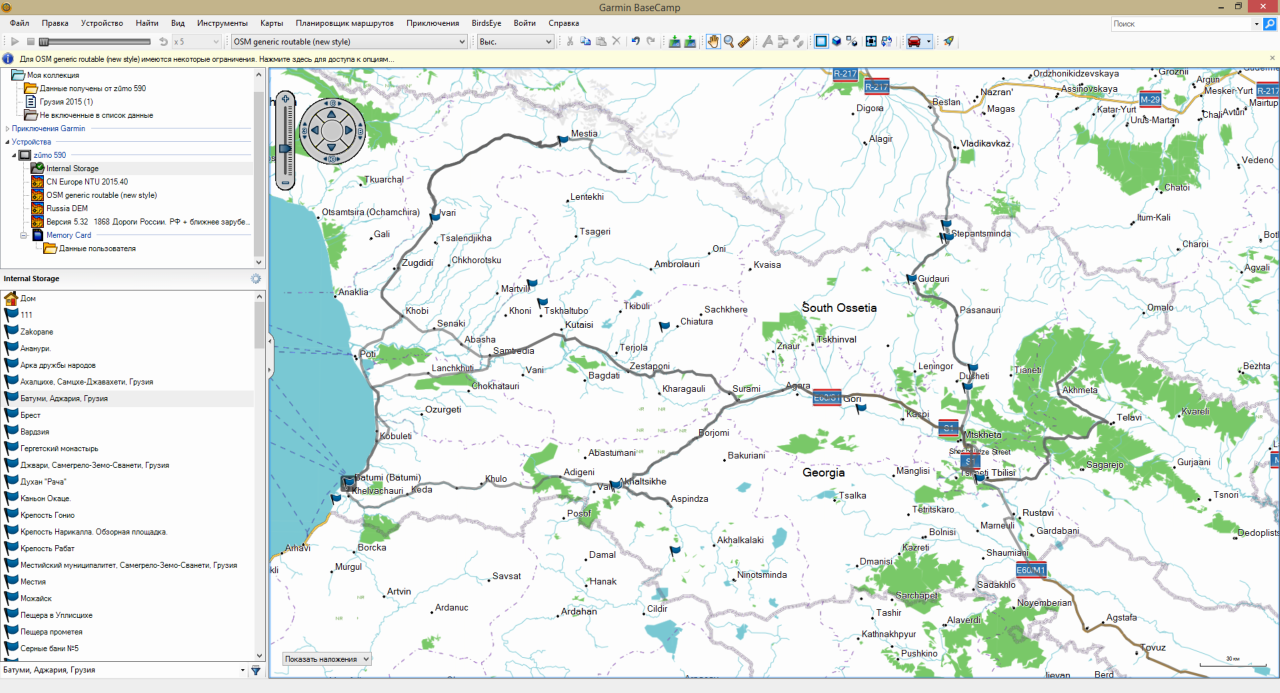Collapse the zūmo 590 device node

pyautogui.click(x=14, y=155)
